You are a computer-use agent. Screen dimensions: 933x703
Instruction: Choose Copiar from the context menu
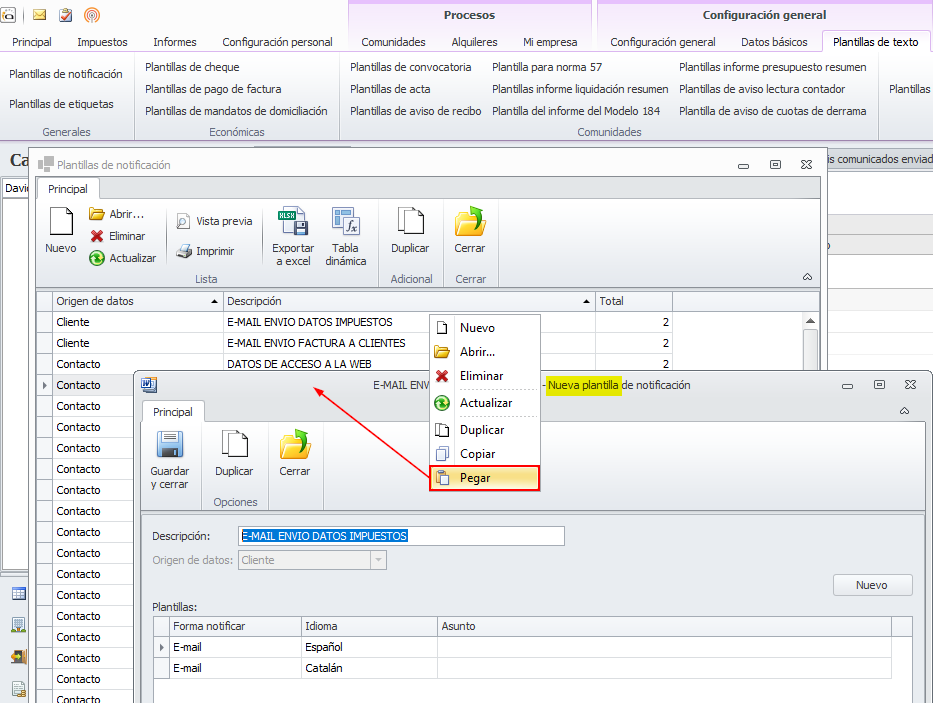click(x=477, y=454)
